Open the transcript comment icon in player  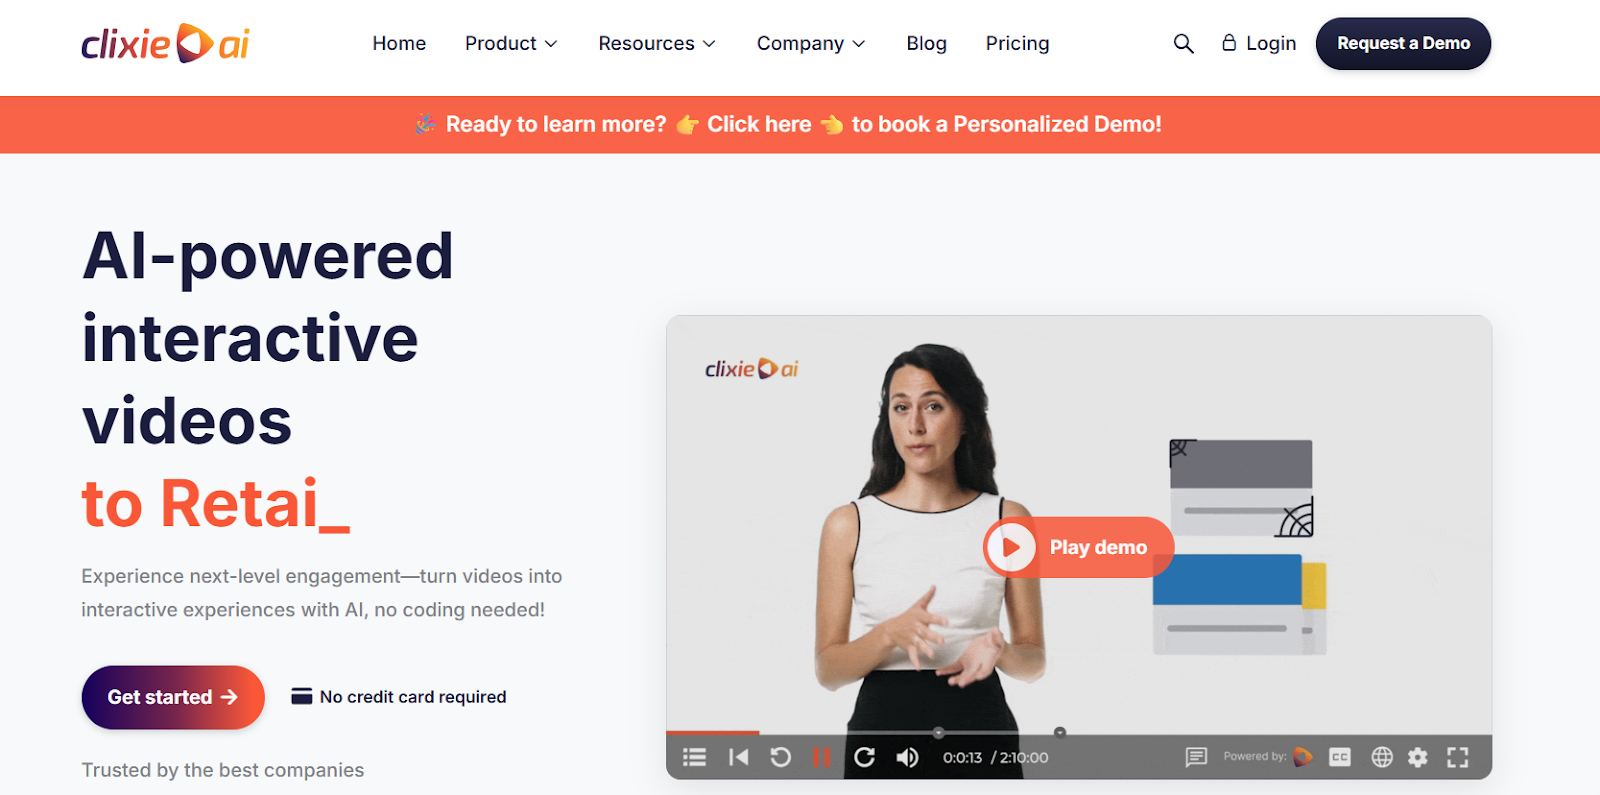coord(1196,757)
